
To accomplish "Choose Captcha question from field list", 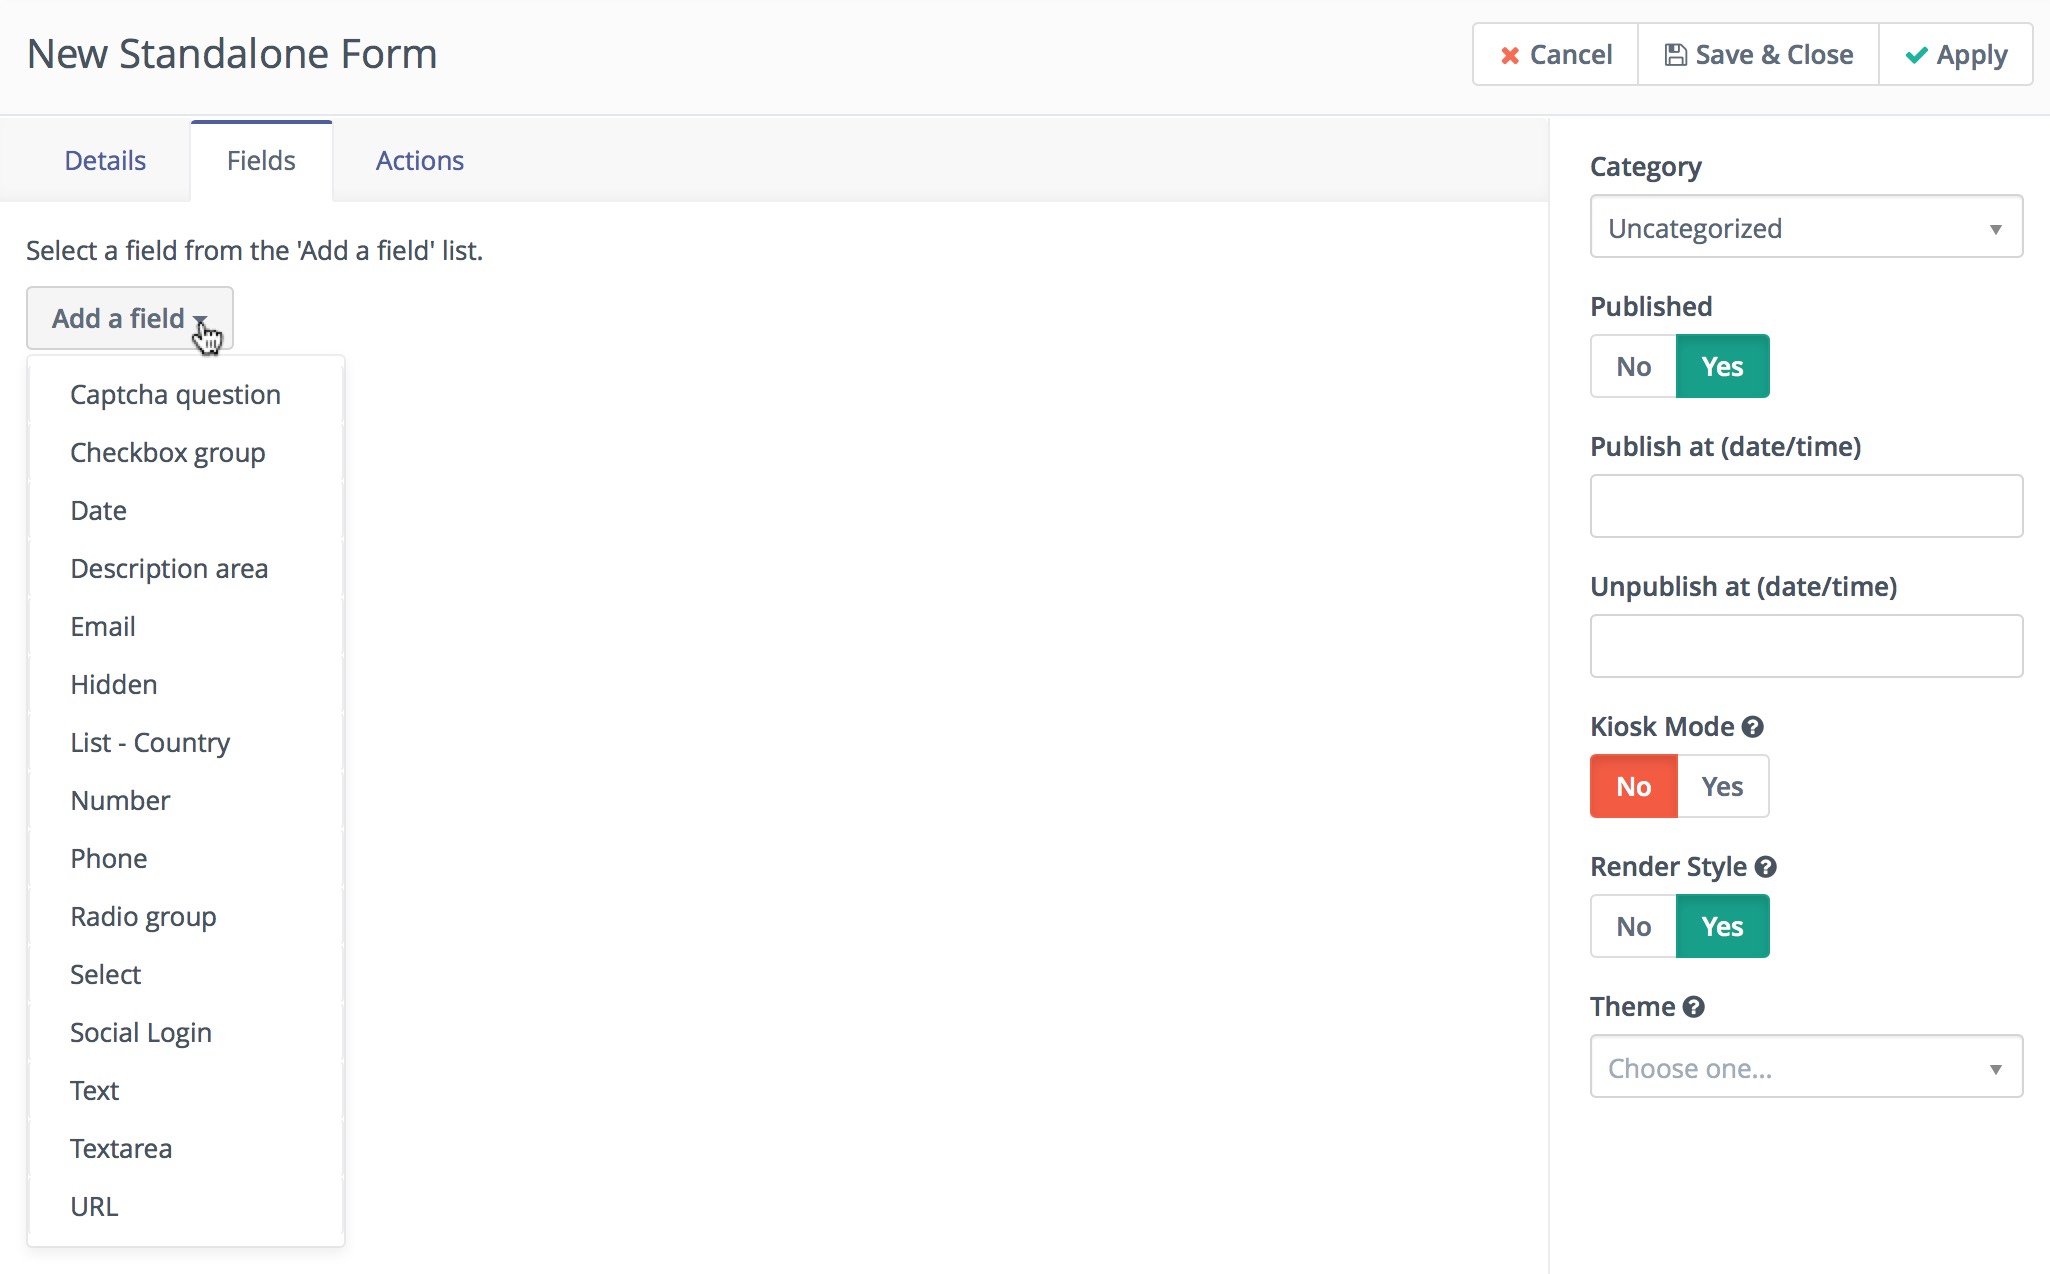I will point(175,395).
